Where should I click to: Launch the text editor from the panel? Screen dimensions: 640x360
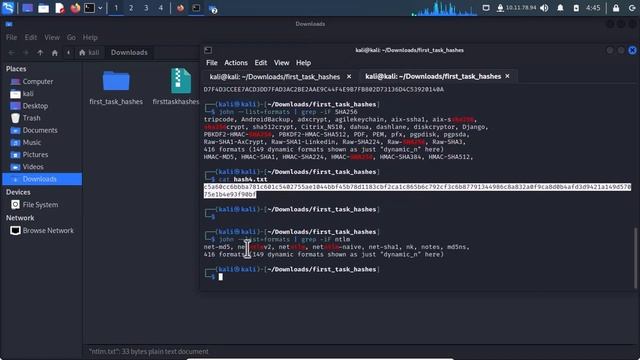[60, 8]
